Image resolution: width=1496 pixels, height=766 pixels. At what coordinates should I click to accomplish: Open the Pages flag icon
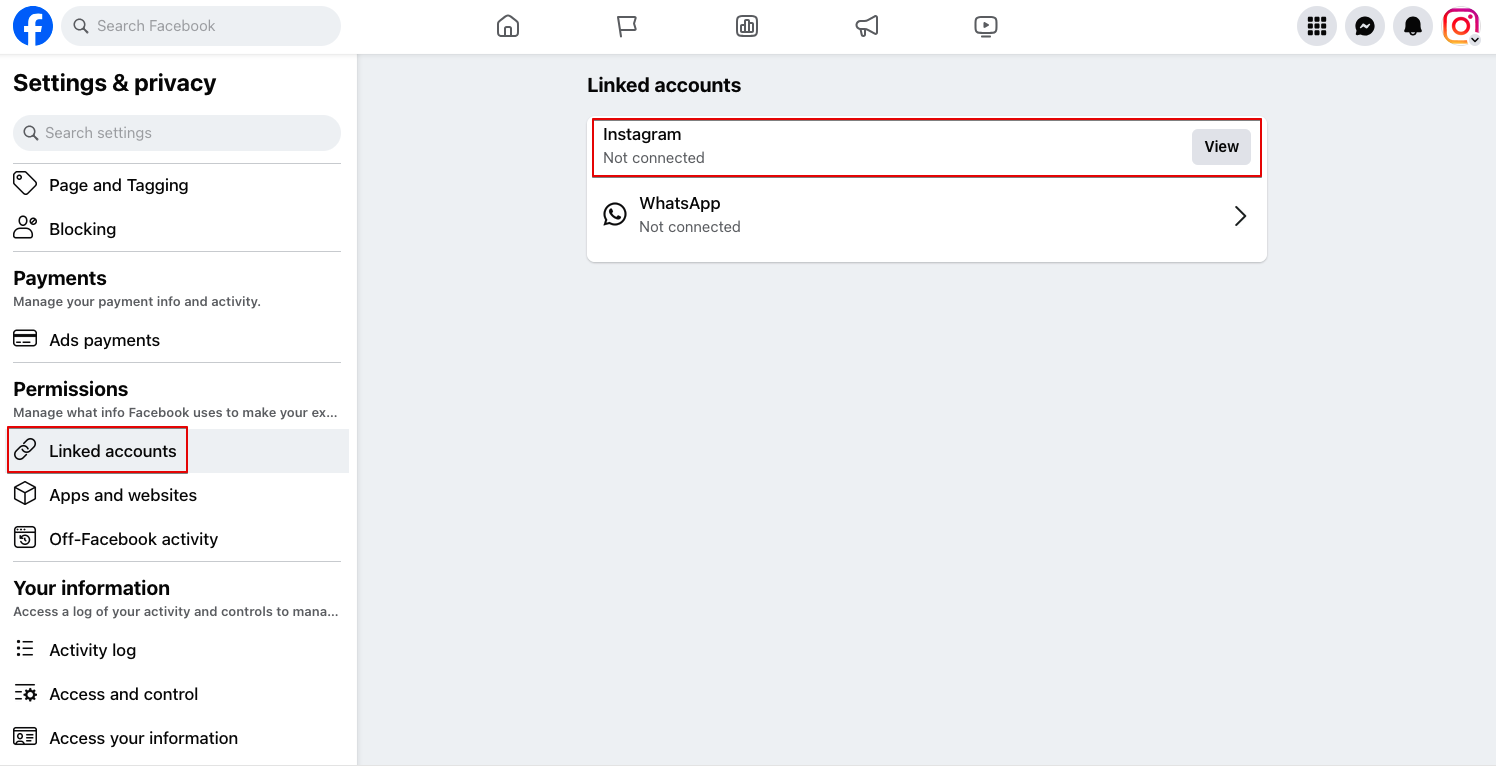(627, 26)
